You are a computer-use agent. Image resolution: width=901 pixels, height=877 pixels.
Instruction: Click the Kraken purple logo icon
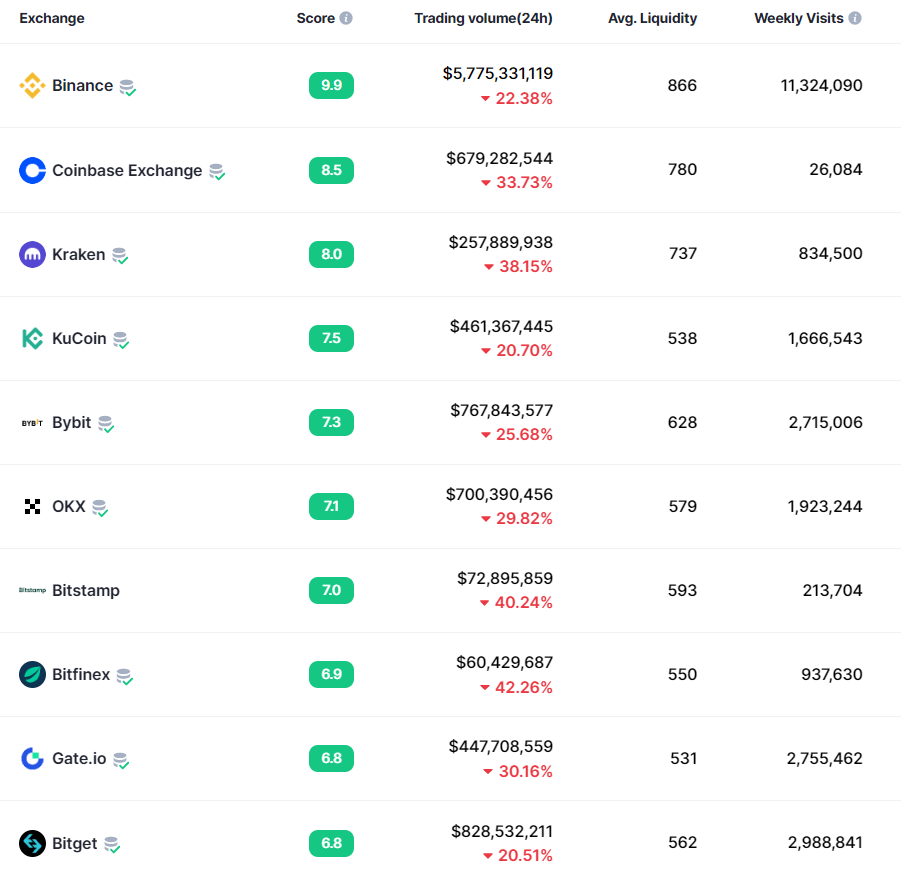[32, 254]
